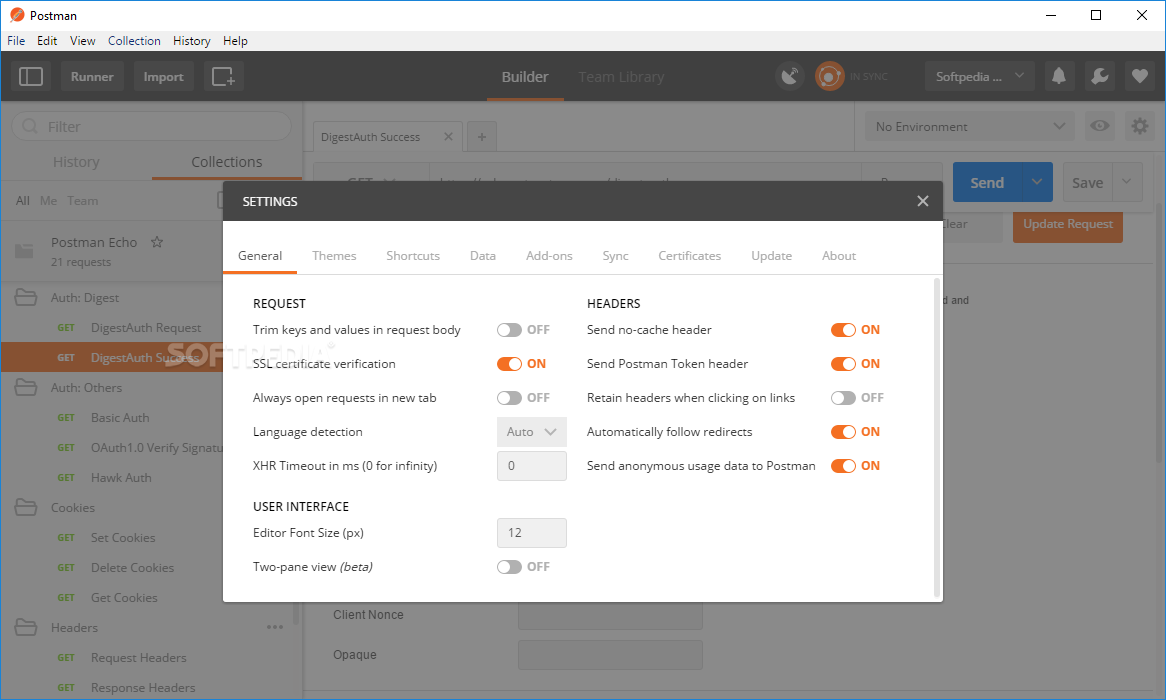
Task: Open Sync settings tab
Action: click(615, 256)
